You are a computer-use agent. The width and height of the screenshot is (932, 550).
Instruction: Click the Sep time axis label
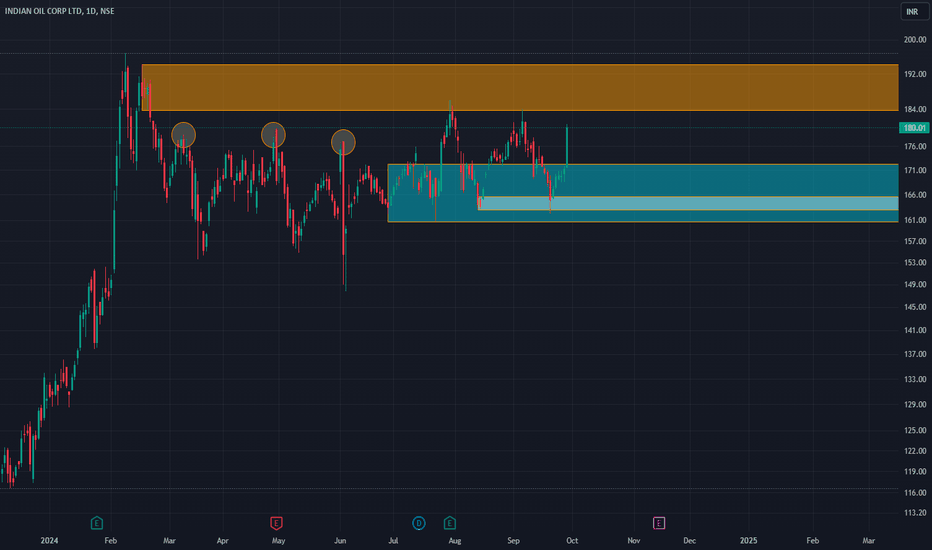(x=514, y=540)
